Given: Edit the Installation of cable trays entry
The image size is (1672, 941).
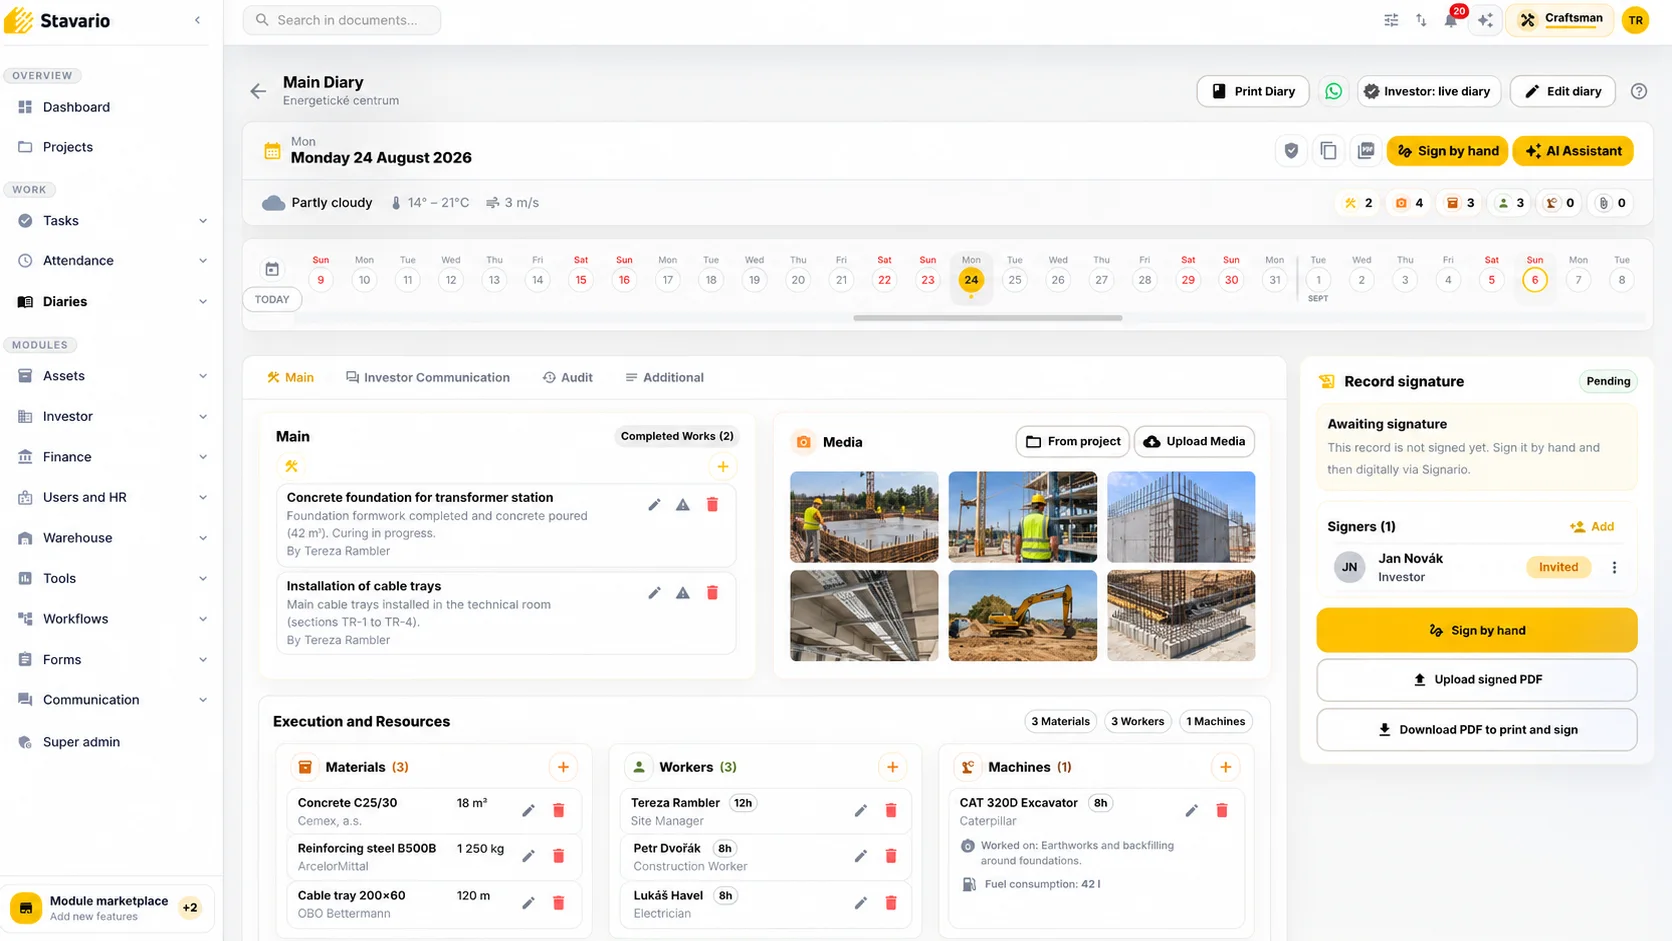Looking at the screenshot, I should [x=654, y=593].
